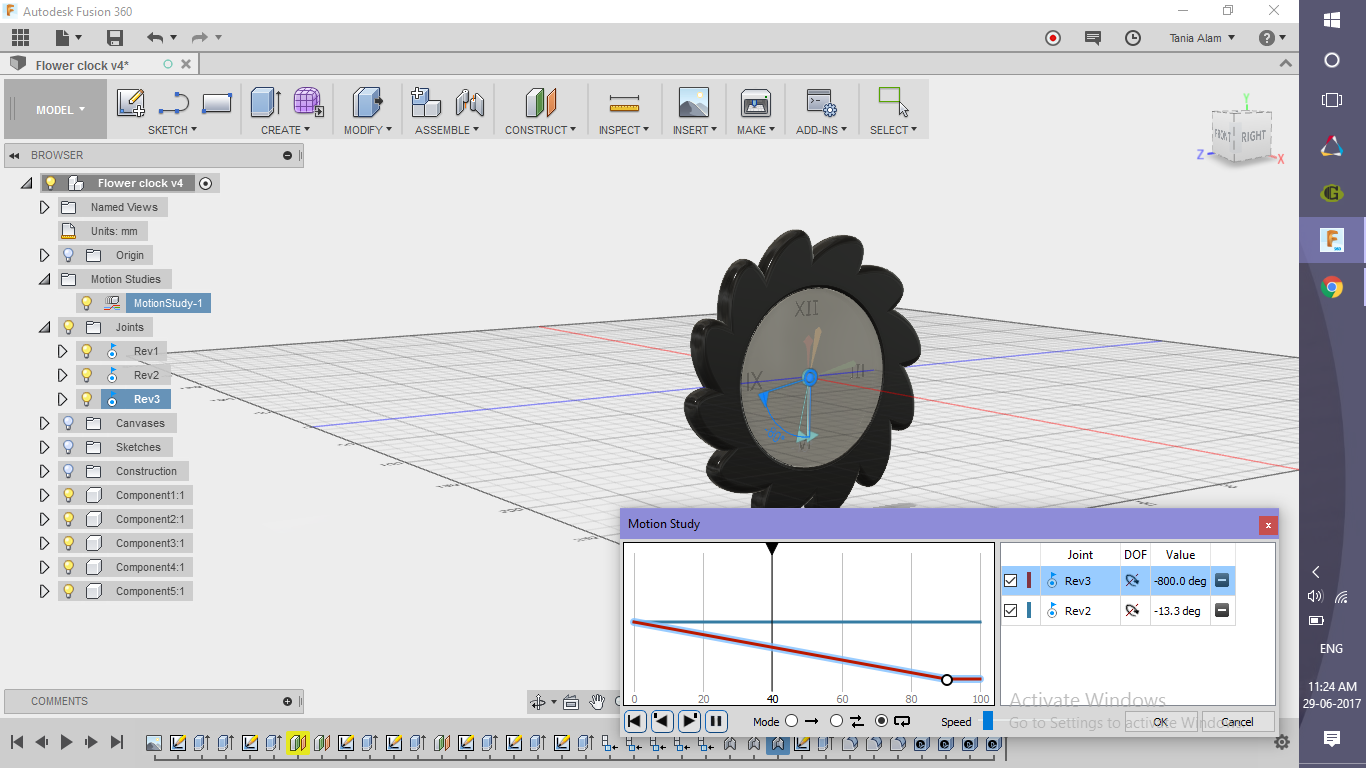Select the Press Pull tool
The height and width of the screenshot is (768, 1366).
(368, 103)
